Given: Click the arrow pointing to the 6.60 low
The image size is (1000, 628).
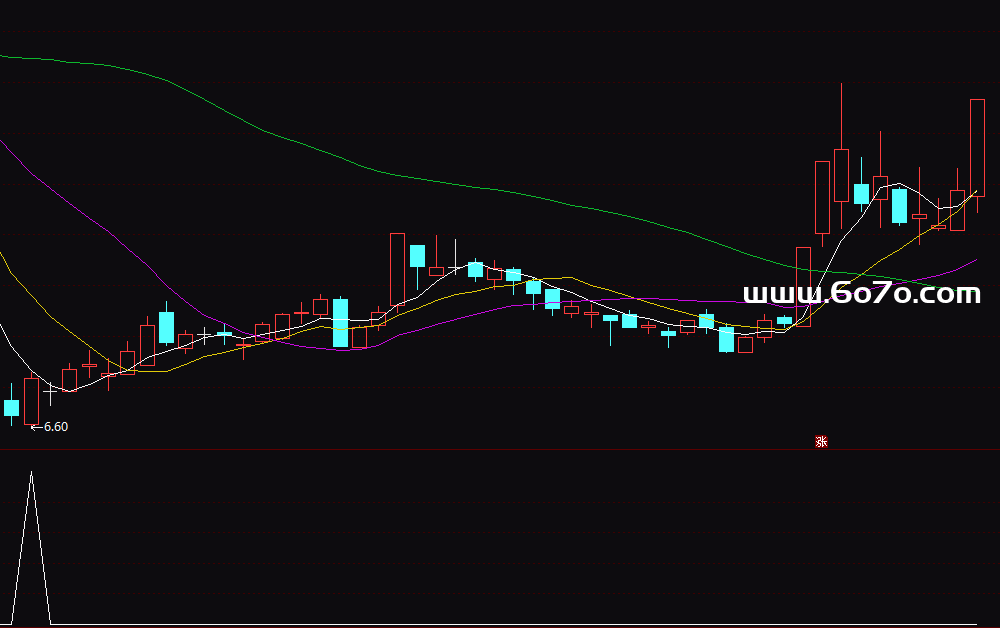Looking at the screenshot, I should click(34, 427).
